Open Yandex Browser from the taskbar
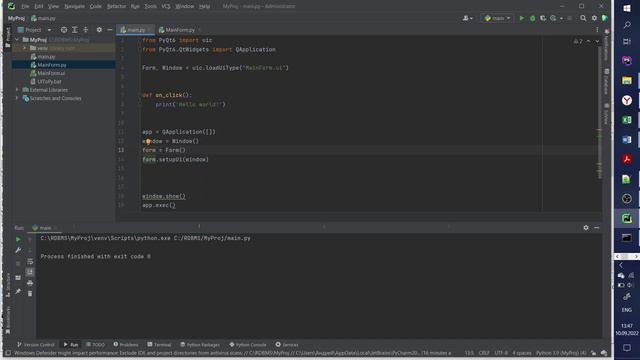Viewport: 640px width, 360px height. pyautogui.click(x=627, y=100)
